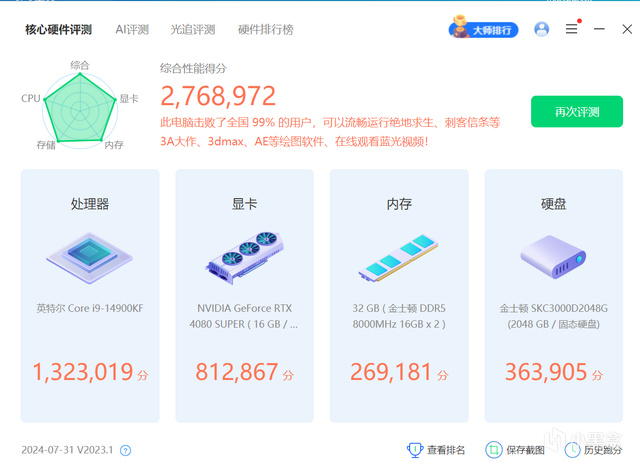The height and width of the screenshot is (464, 640).
Task: Click the 处理器 card title
Action: (x=90, y=204)
